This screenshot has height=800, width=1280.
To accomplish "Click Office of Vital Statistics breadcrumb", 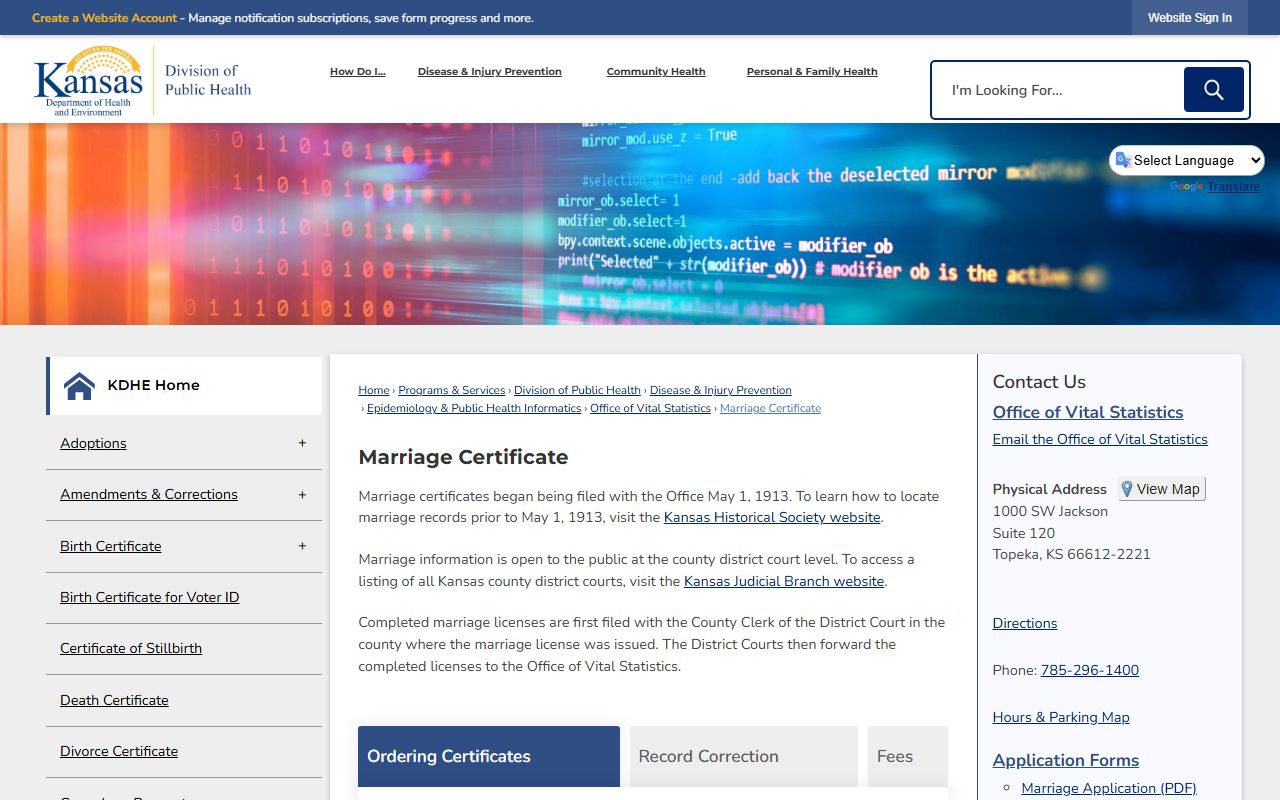I will click(x=650, y=408).
